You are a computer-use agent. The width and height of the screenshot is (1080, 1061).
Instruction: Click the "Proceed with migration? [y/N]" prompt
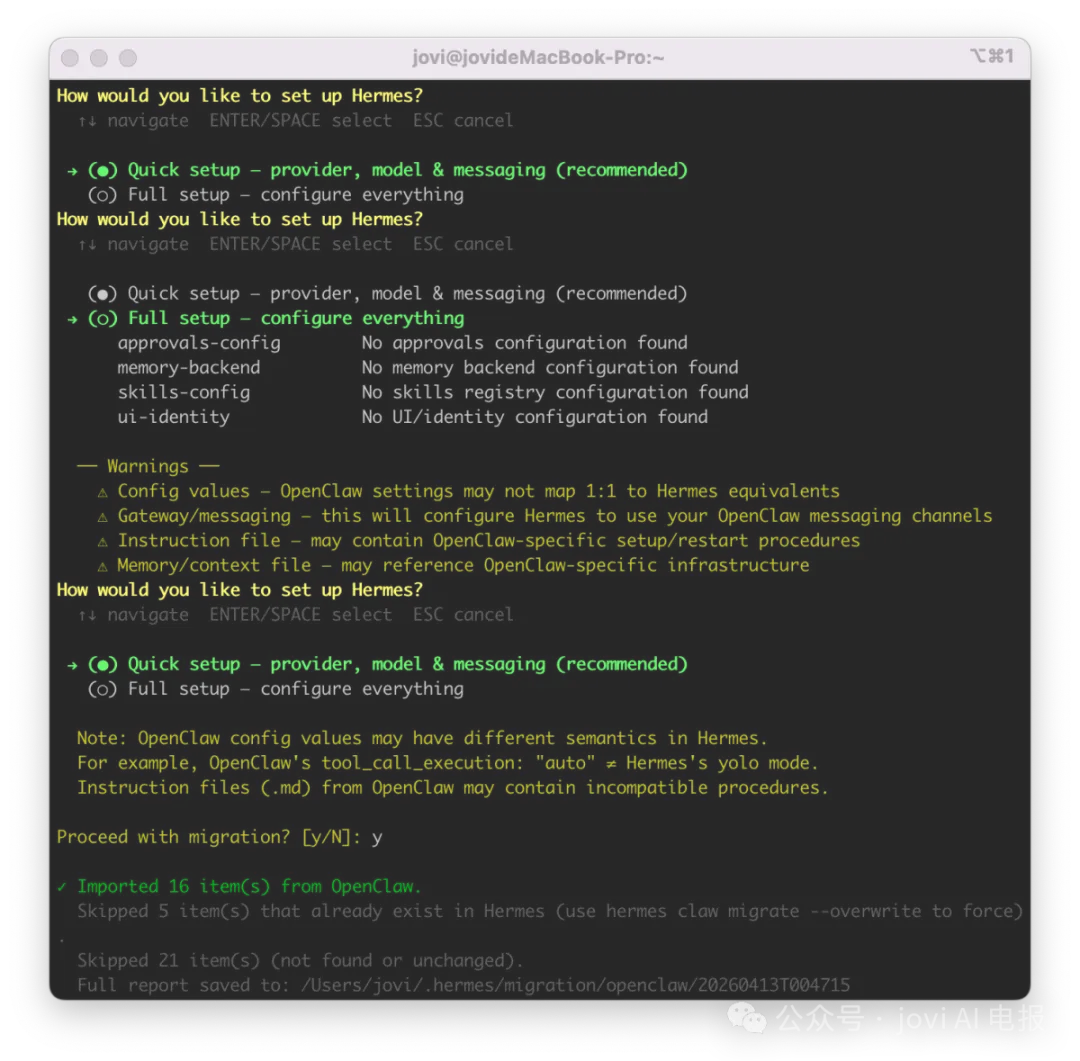(x=209, y=838)
